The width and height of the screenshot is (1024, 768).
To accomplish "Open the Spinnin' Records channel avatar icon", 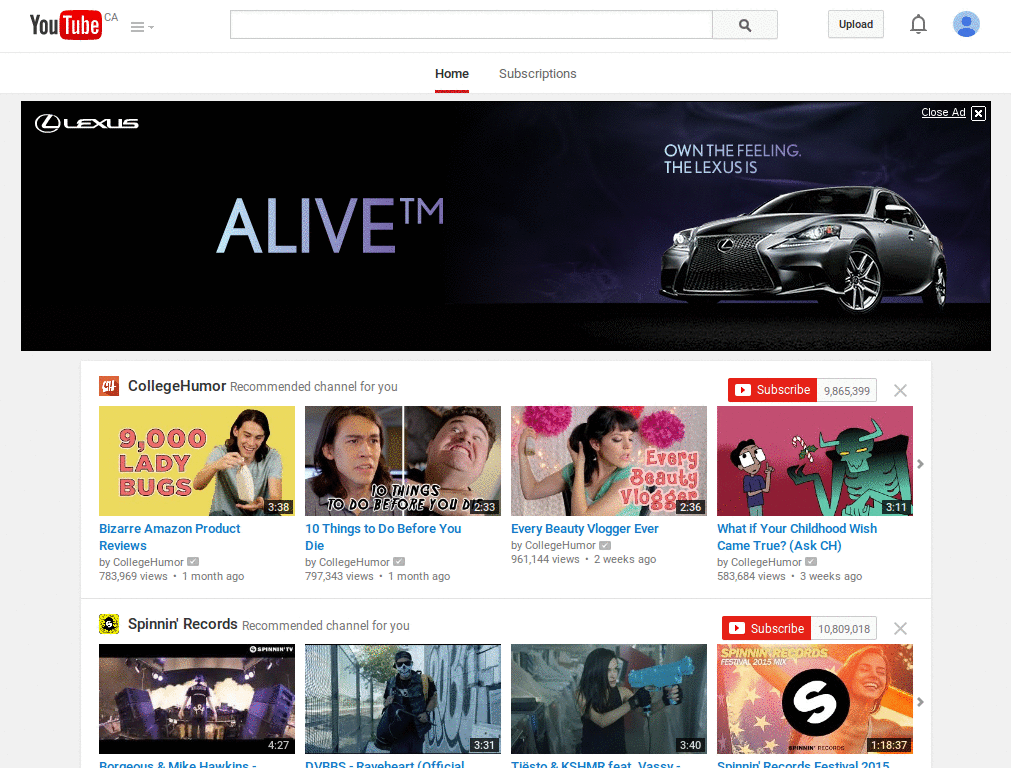I will pyautogui.click(x=109, y=624).
